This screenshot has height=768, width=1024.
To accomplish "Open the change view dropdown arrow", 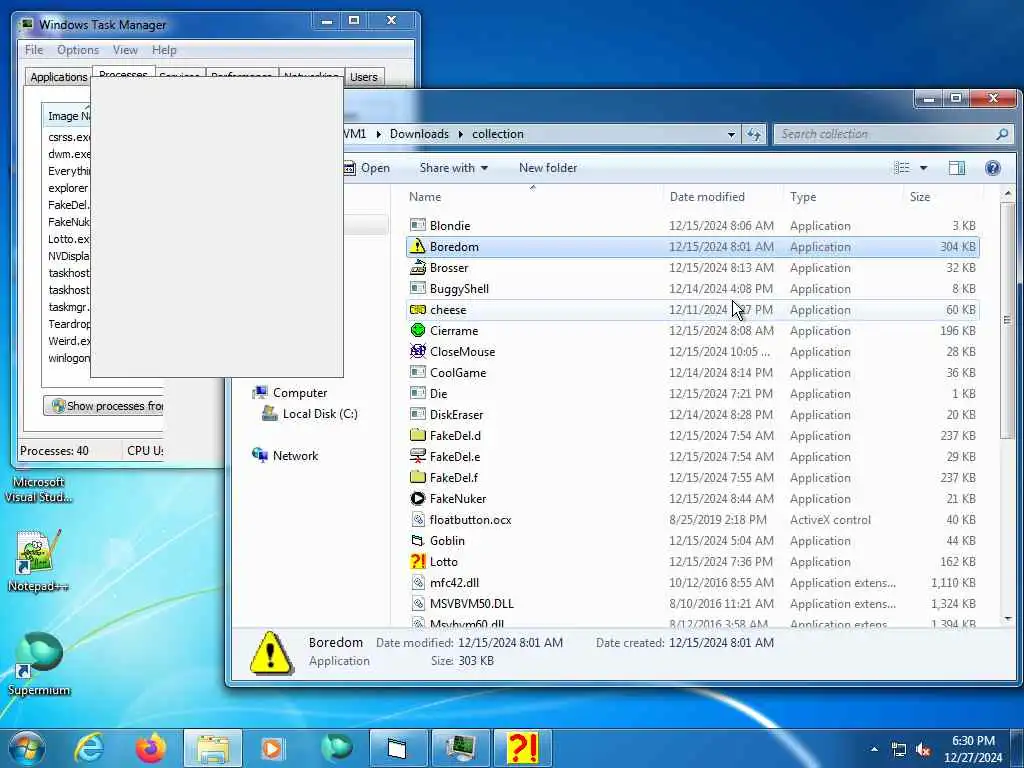I will [x=923, y=168].
